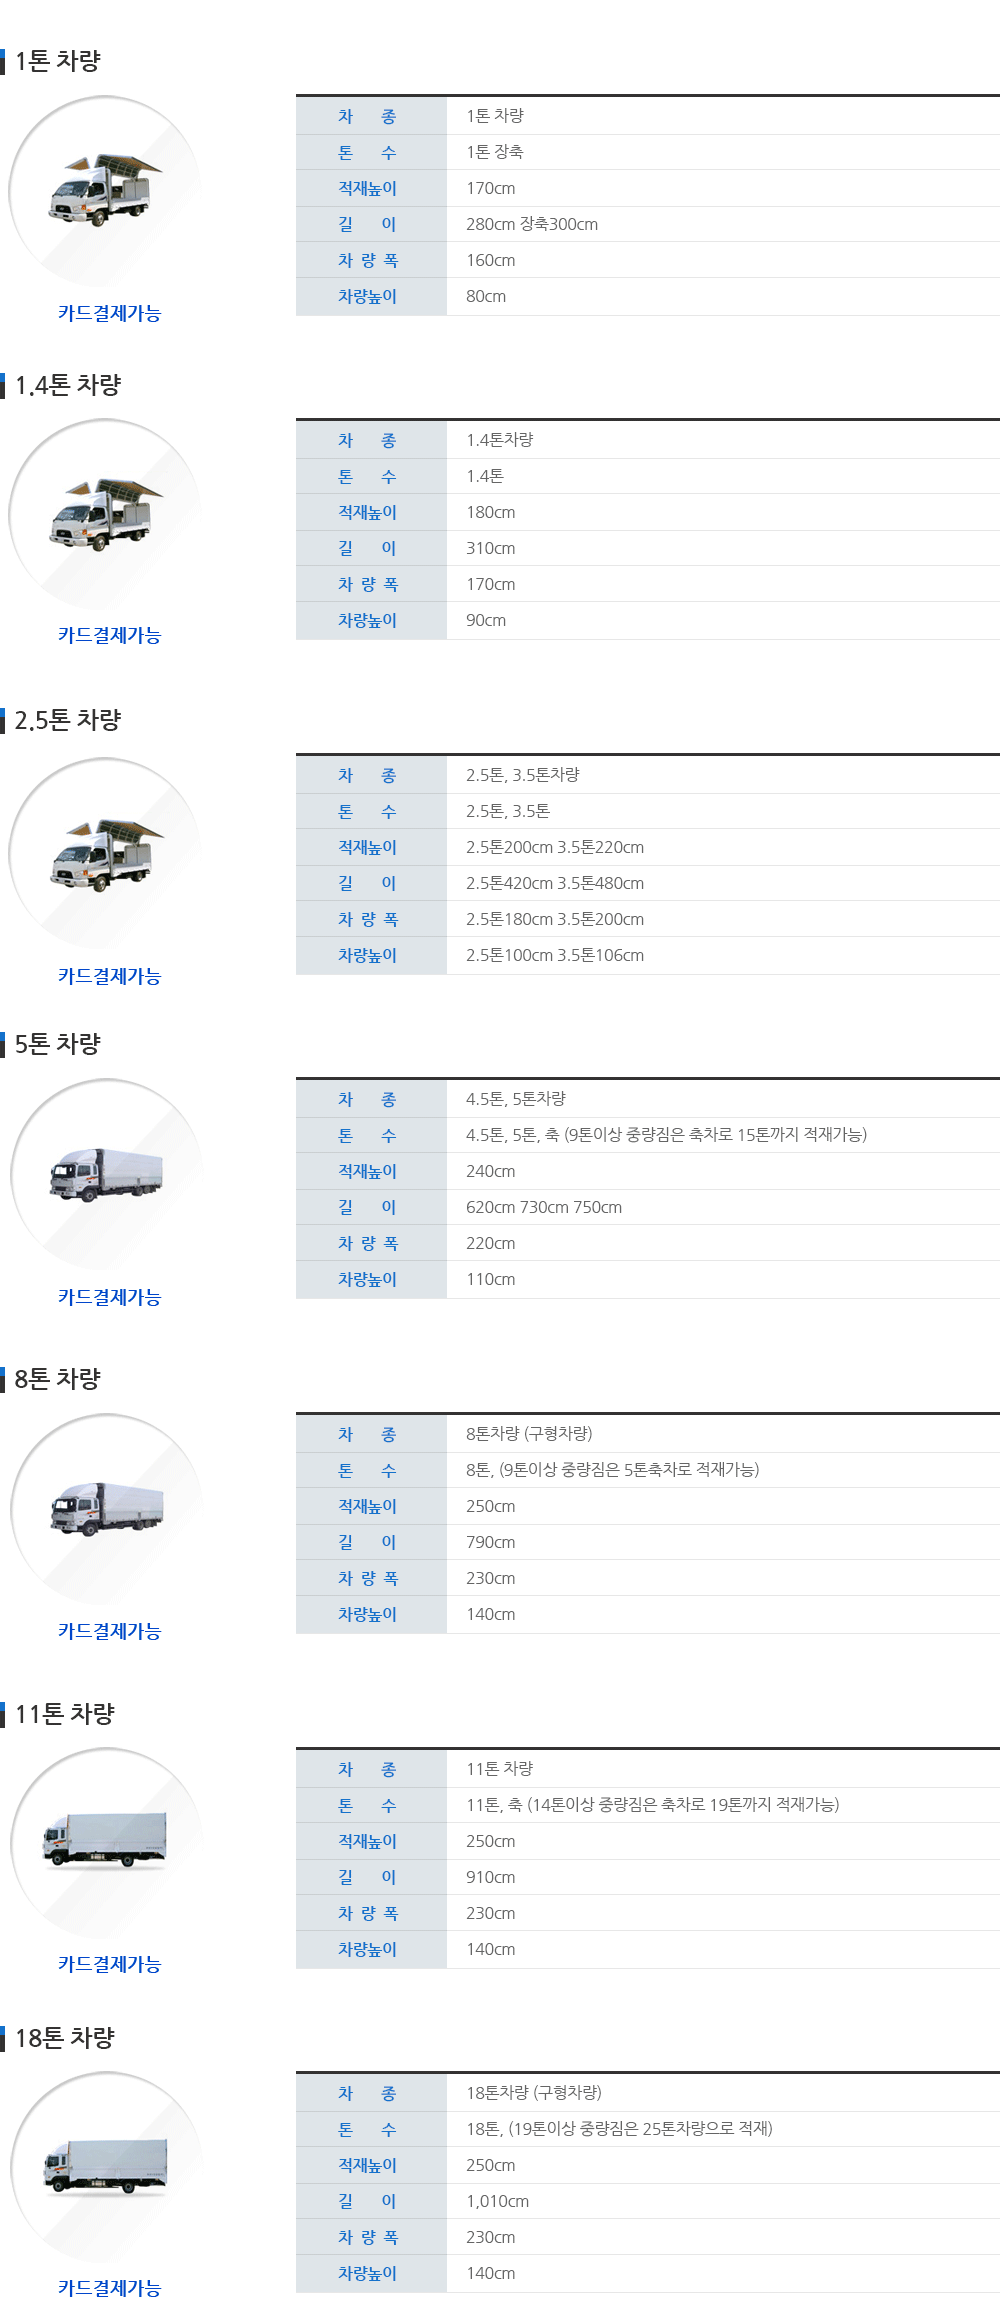Select the 2.5톤 차량 section heading

click(x=67, y=720)
